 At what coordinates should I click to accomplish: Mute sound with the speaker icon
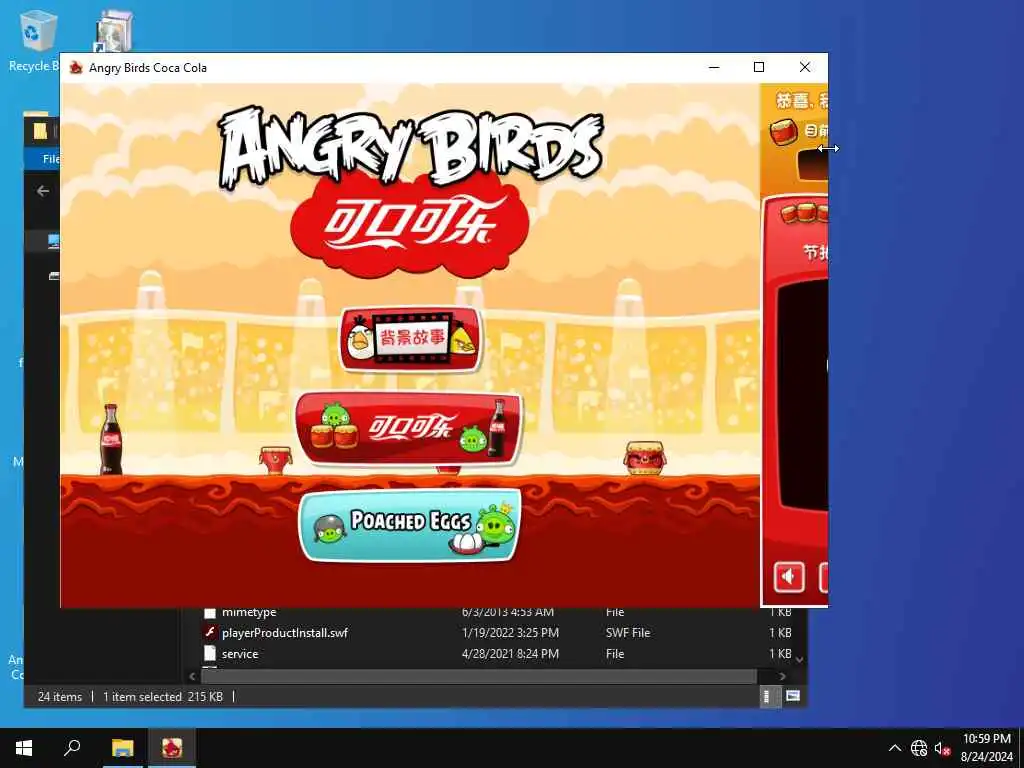pos(789,577)
